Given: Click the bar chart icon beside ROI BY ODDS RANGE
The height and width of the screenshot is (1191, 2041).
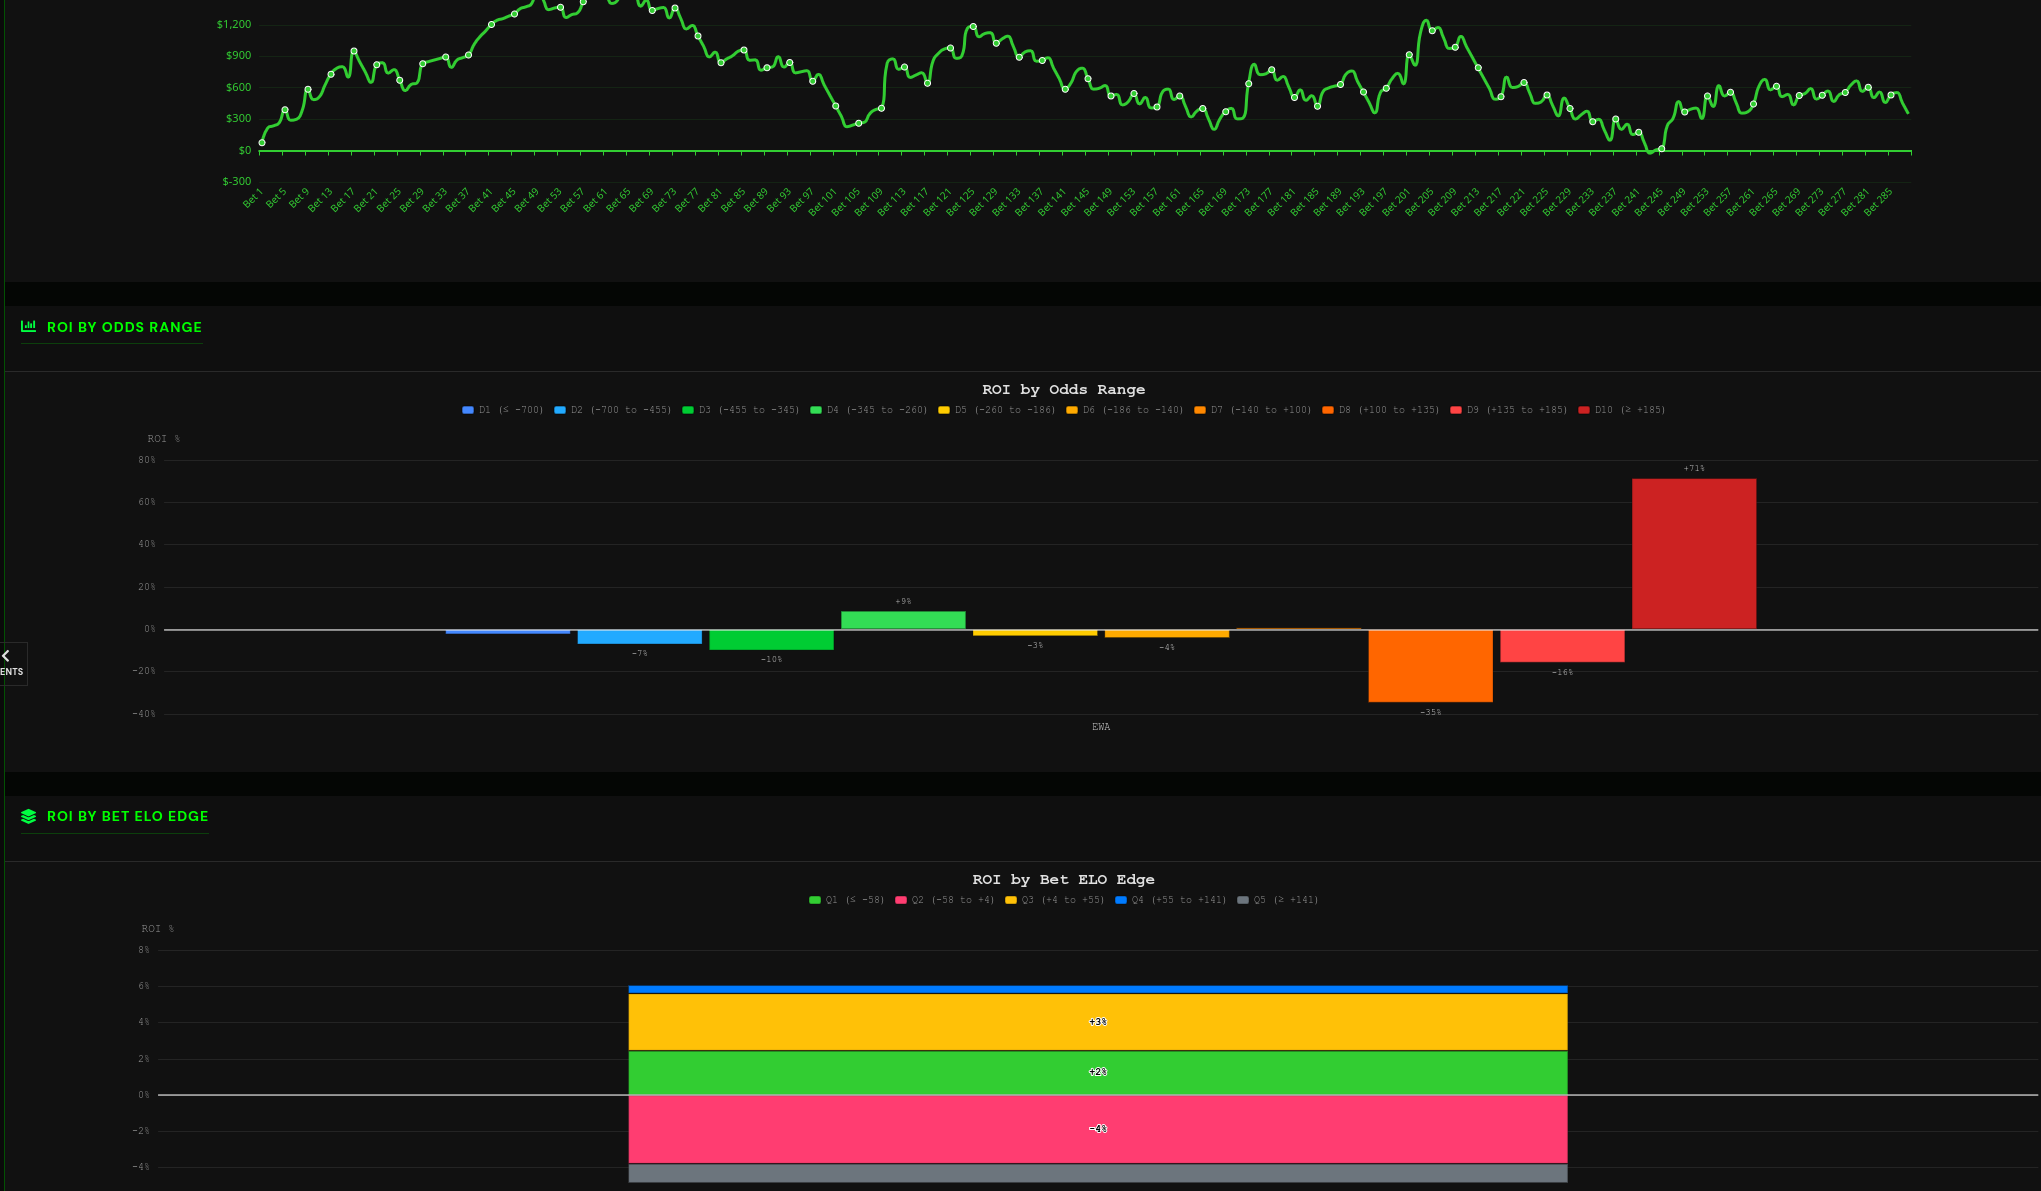Looking at the screenshot, I should click(x=28, y=326).
